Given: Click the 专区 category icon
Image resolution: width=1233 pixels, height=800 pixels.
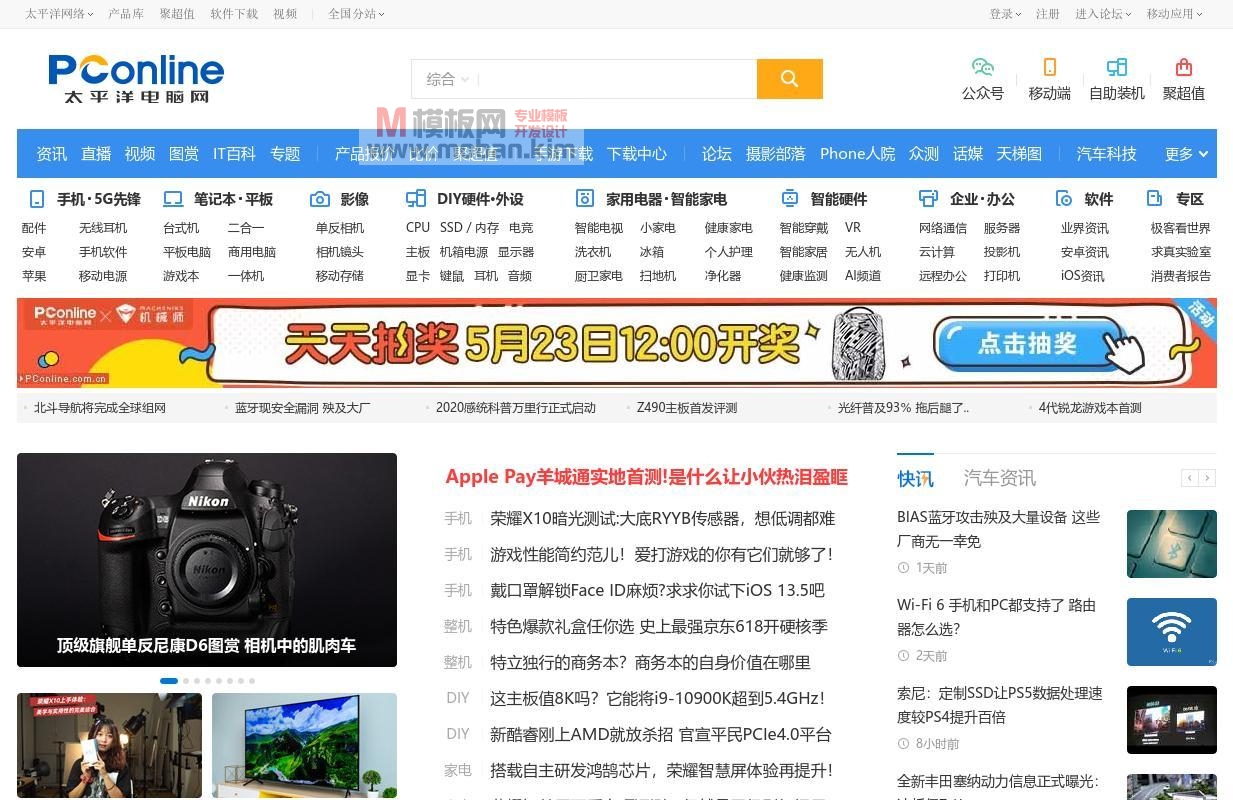Looking at the screenshot, I should (1155, 198).
